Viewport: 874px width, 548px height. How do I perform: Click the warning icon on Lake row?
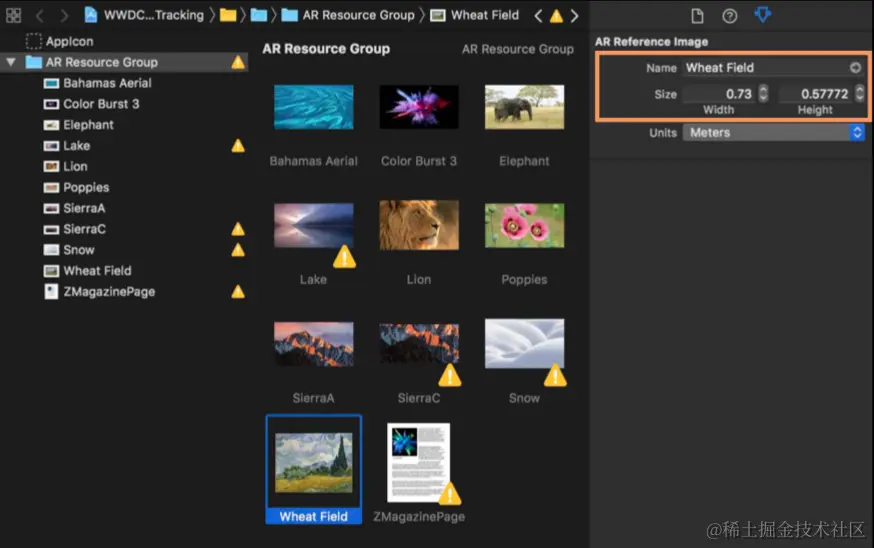(238, 146)
